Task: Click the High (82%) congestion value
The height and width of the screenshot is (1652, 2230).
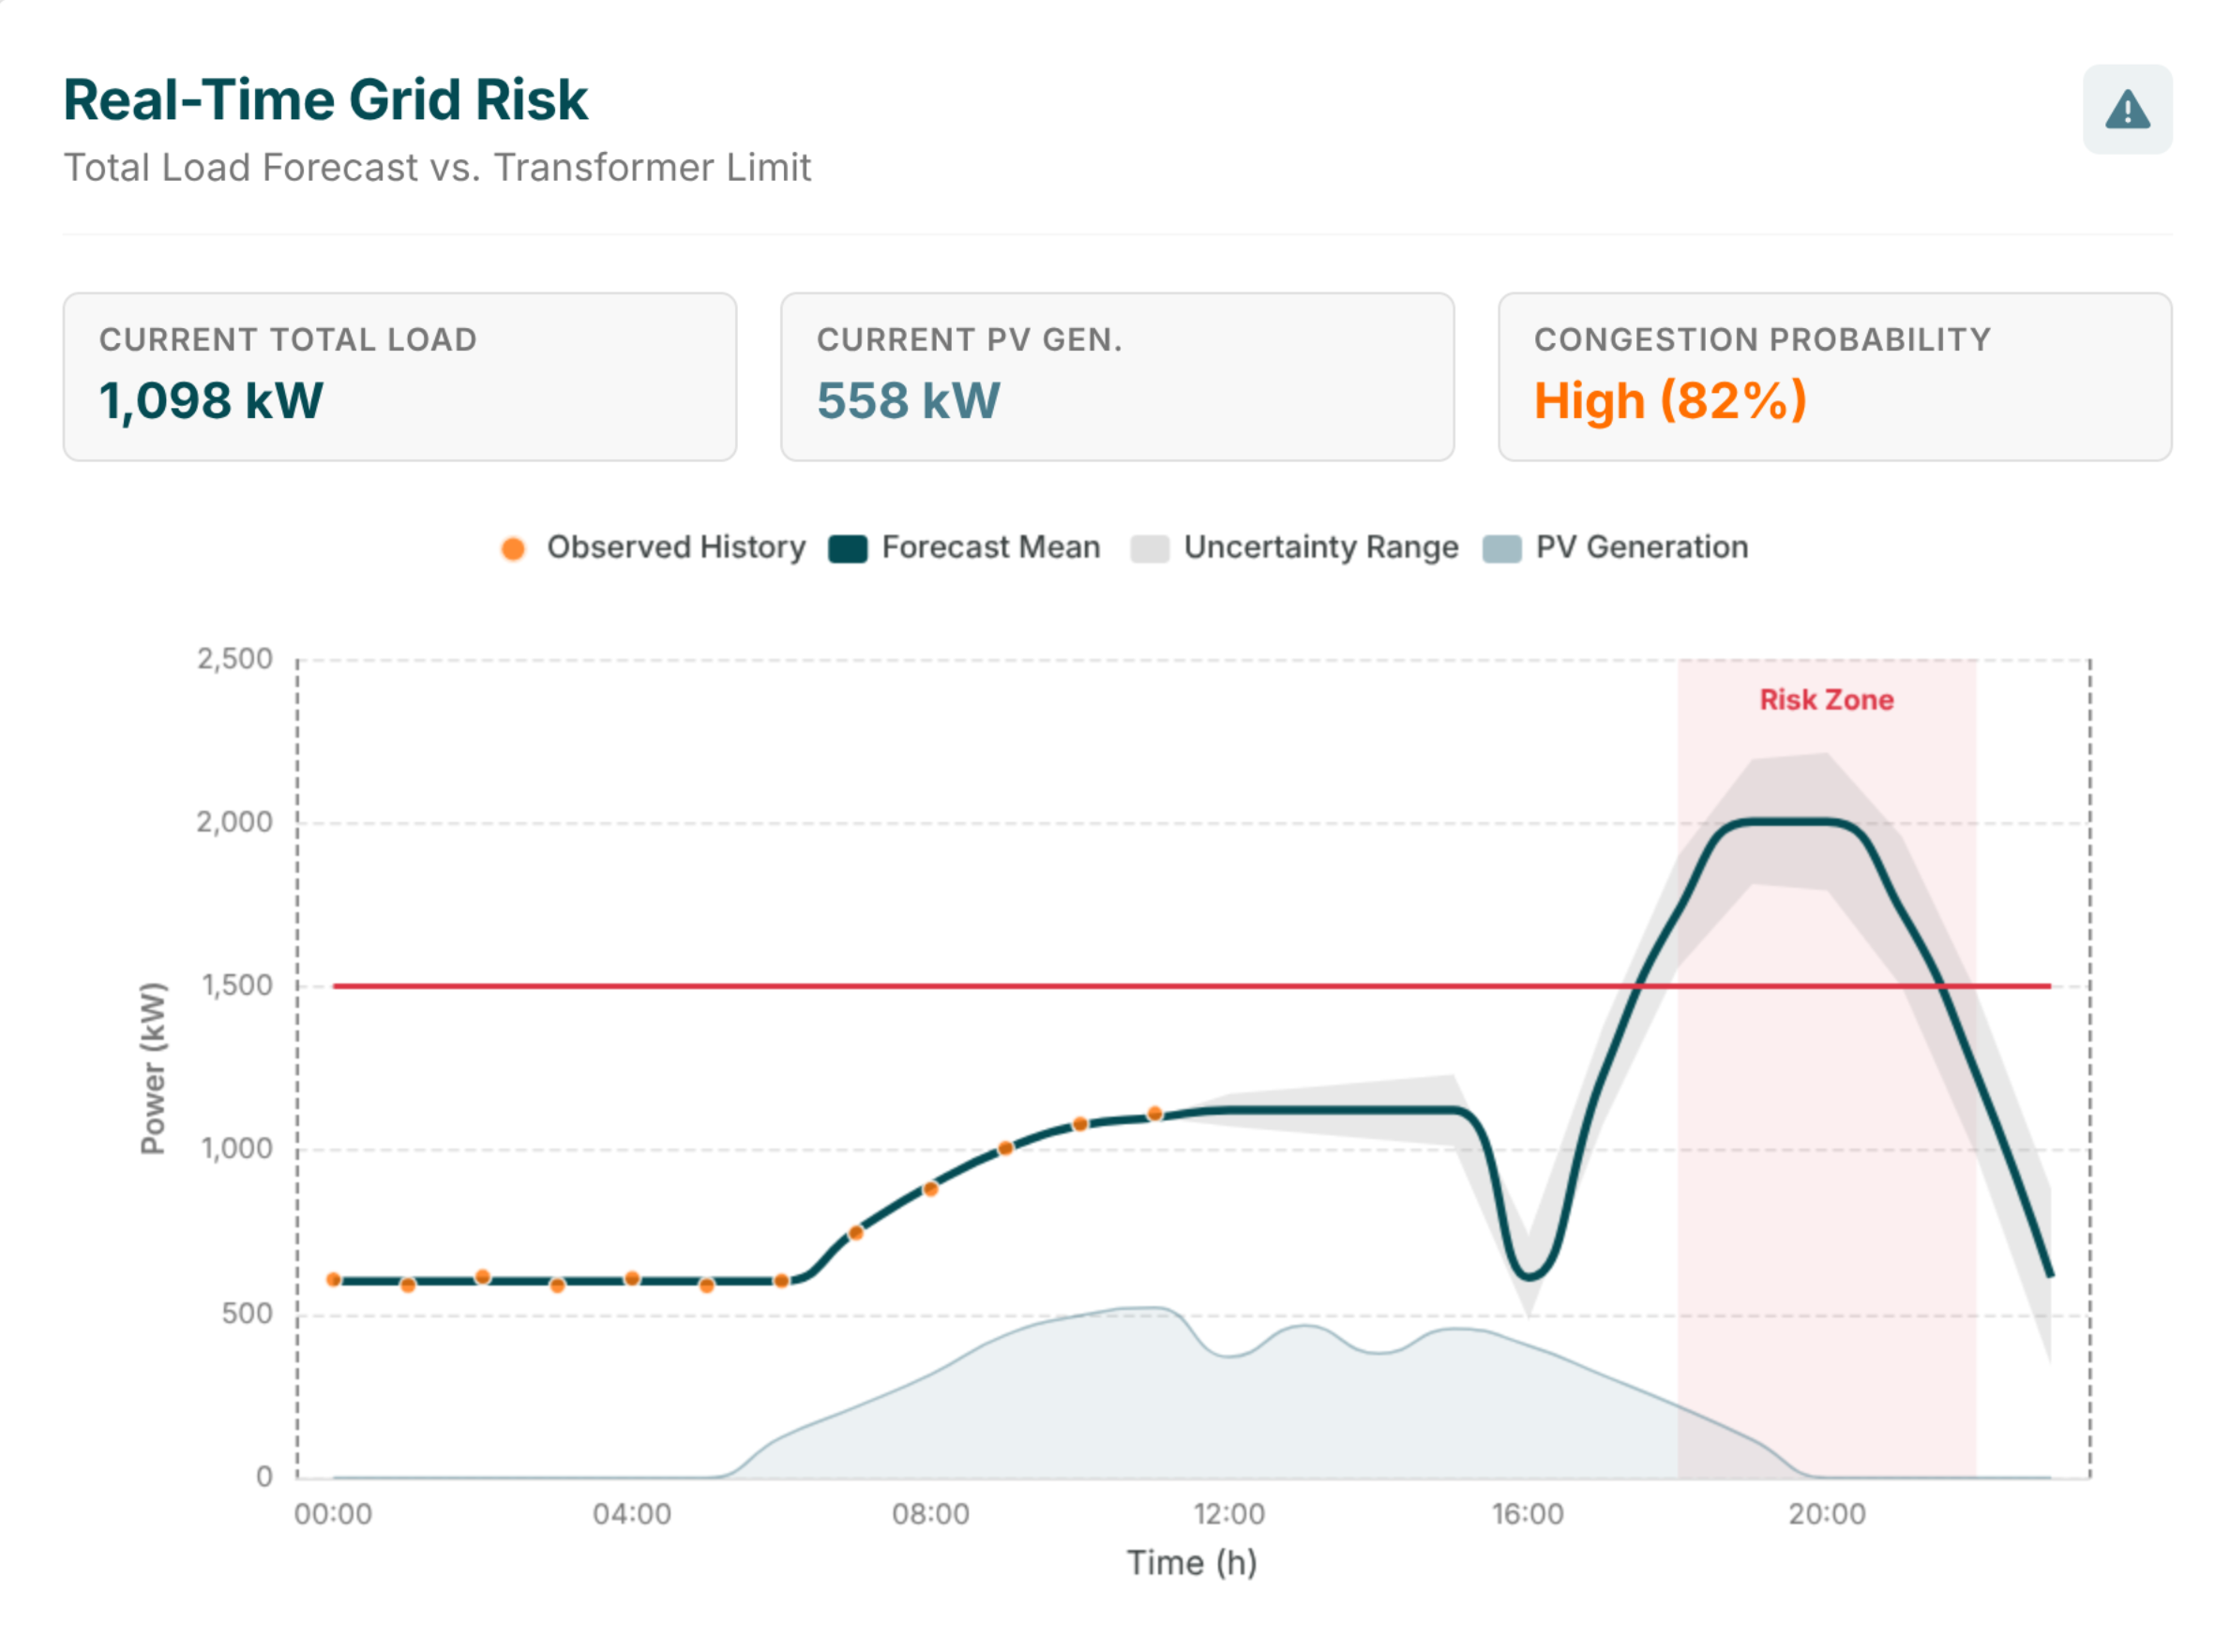Action: (1669, 401)
